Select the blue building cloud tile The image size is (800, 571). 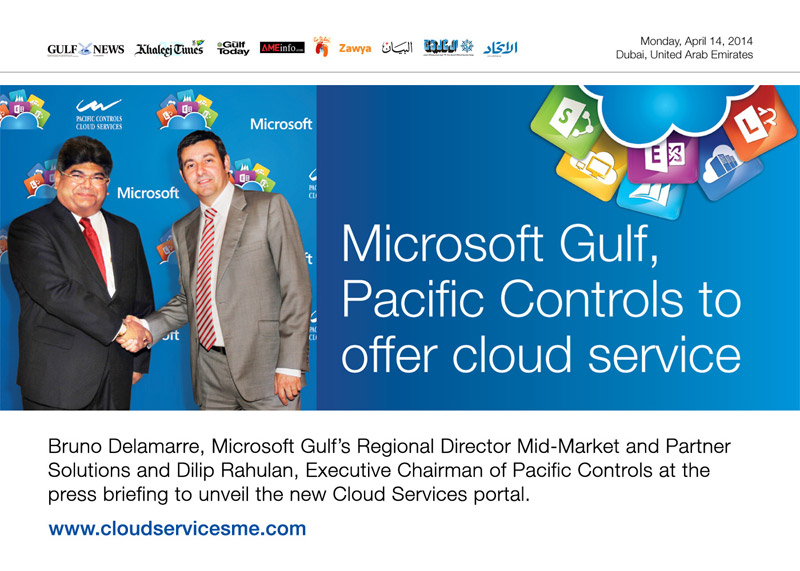click(730, 166)
